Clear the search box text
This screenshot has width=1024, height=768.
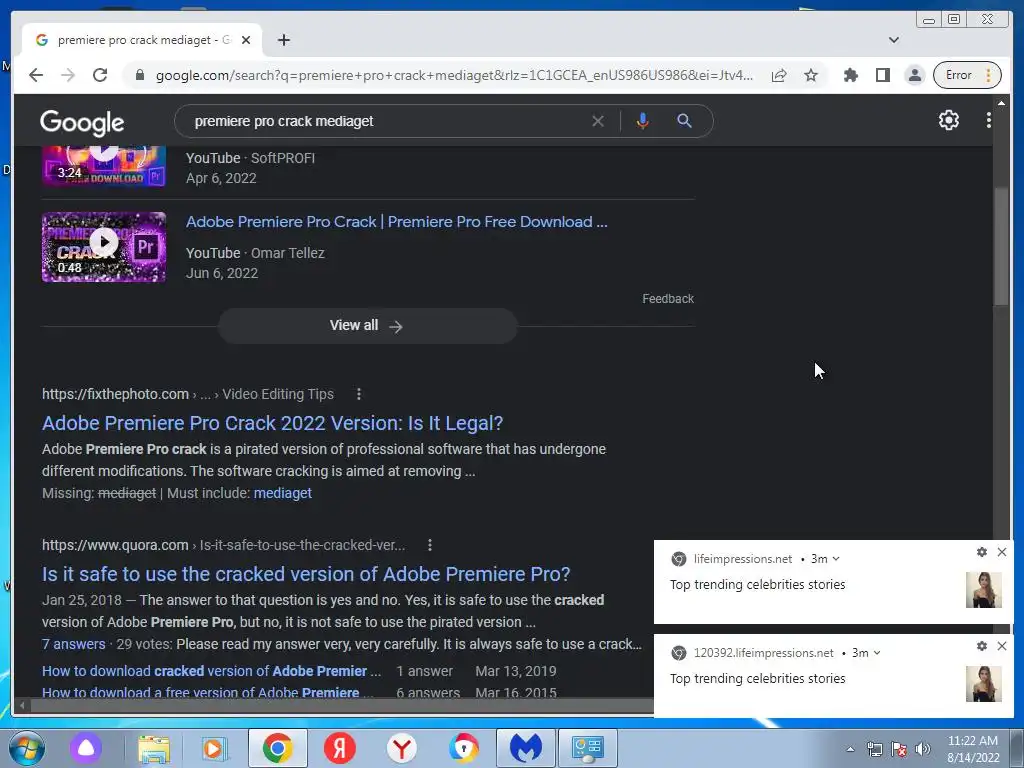point(598,121)
